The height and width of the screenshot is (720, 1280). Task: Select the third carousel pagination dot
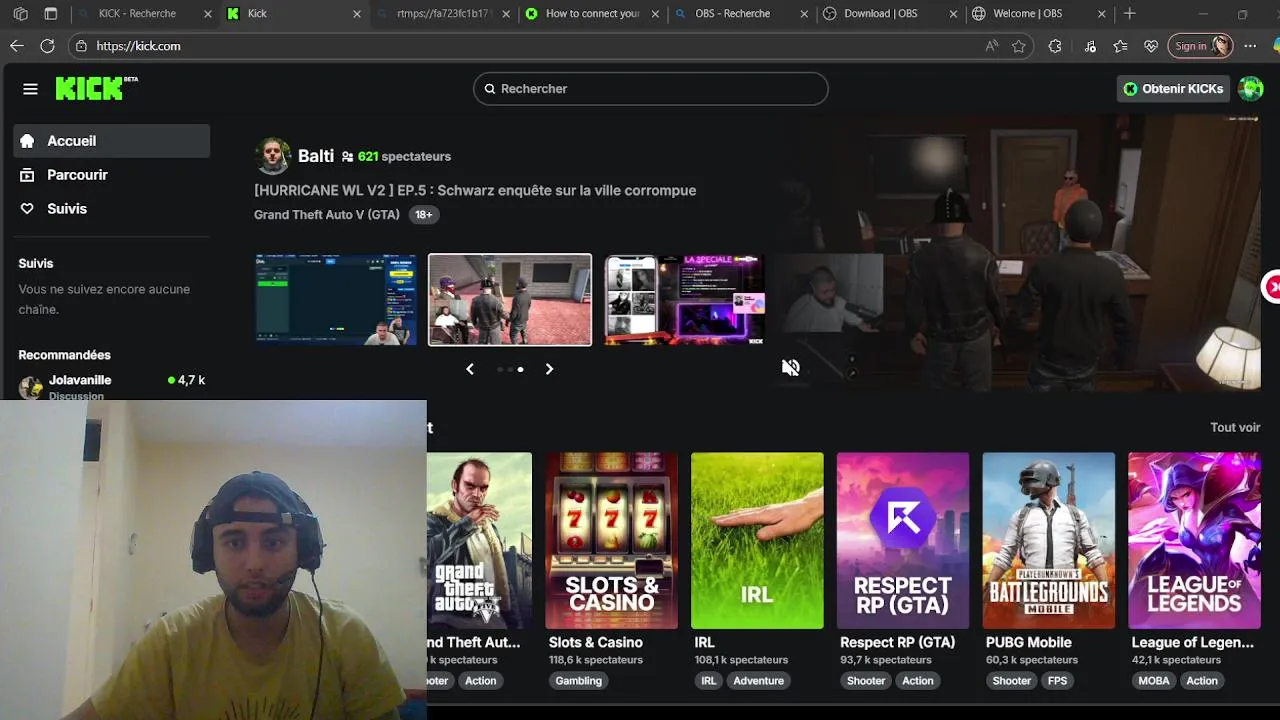pyautogui.click(x=520, y=369)
